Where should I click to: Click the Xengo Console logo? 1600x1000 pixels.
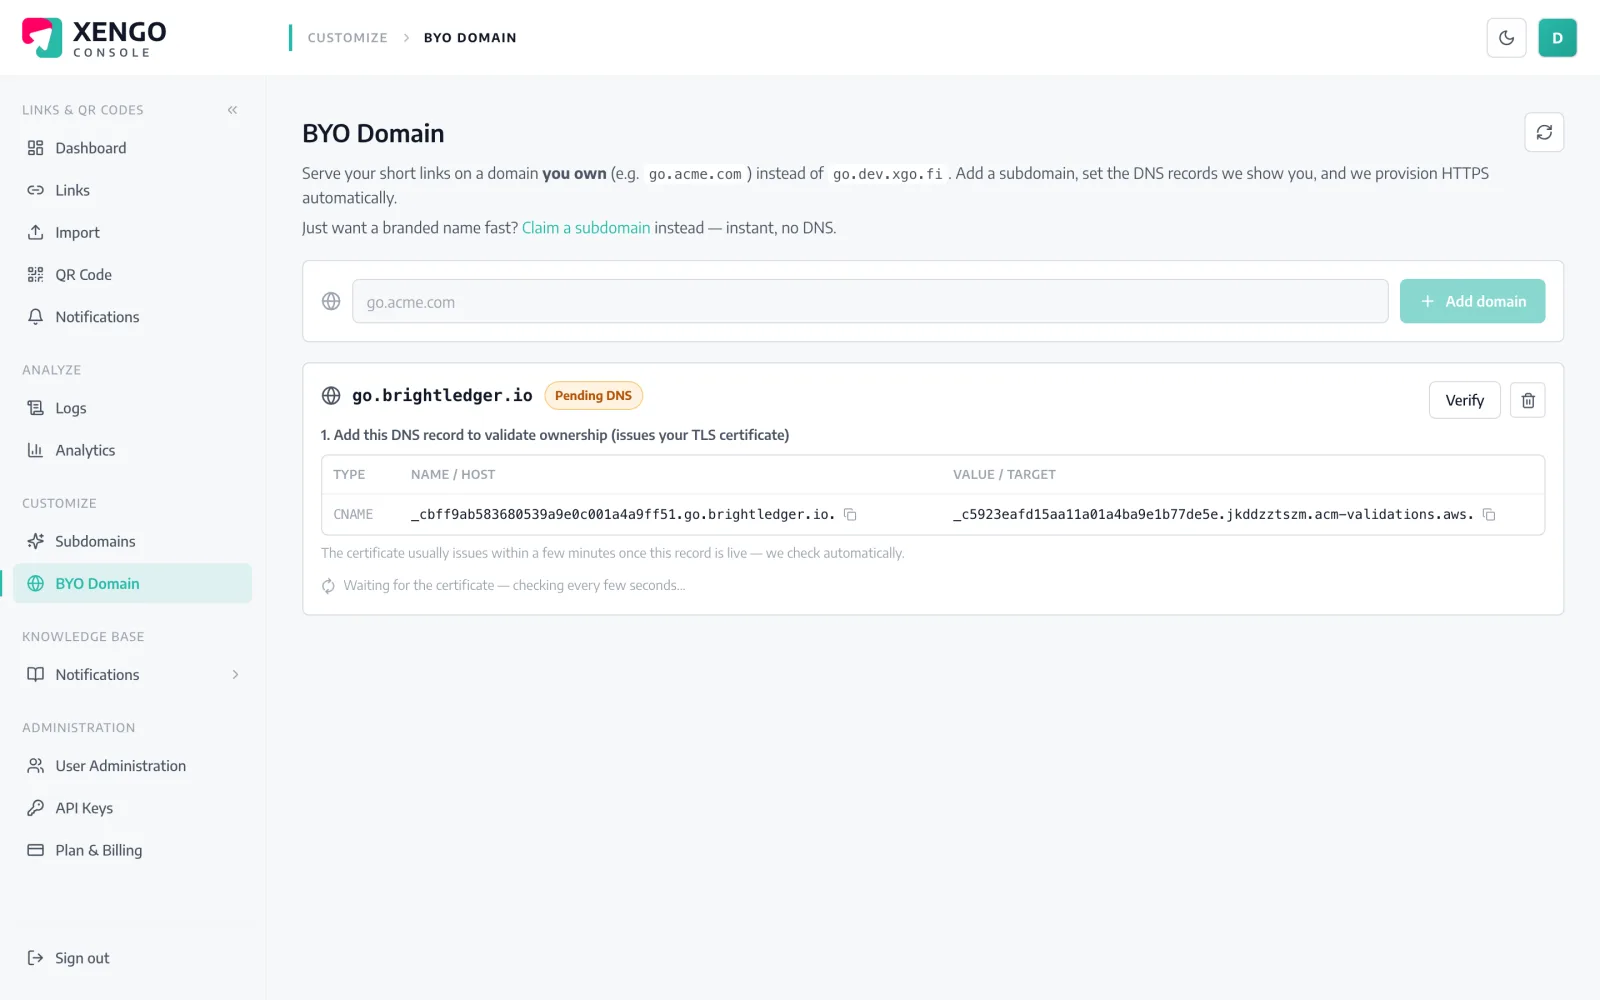tap(94, 38)
